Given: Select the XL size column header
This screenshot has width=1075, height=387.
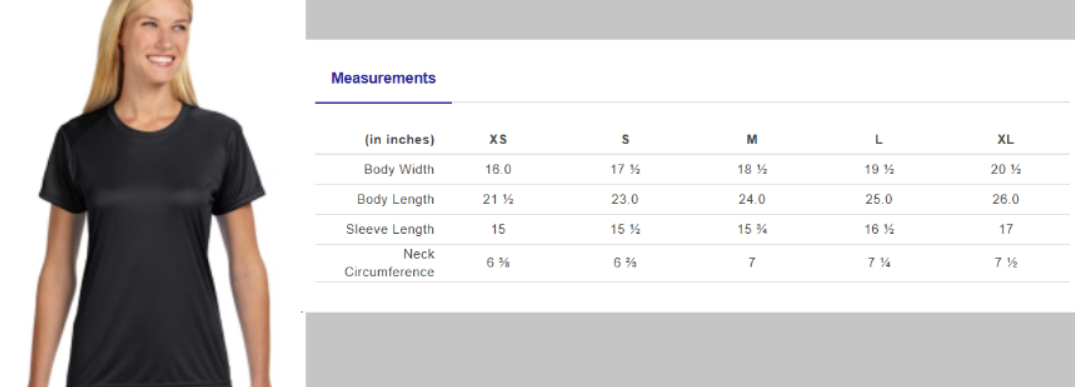Looking at the screenshot, I should (1006, 139).
